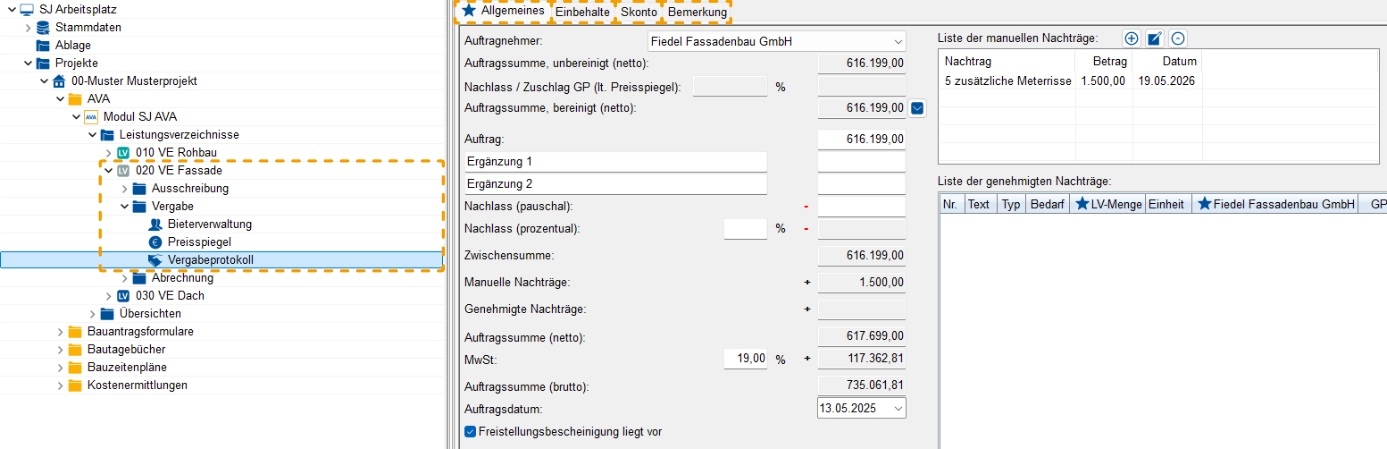Image resolution: width=1387 pixels, height=449 pixels.
Task: Open the Auftragnehmer dropdown
Action: pos(896,42)
